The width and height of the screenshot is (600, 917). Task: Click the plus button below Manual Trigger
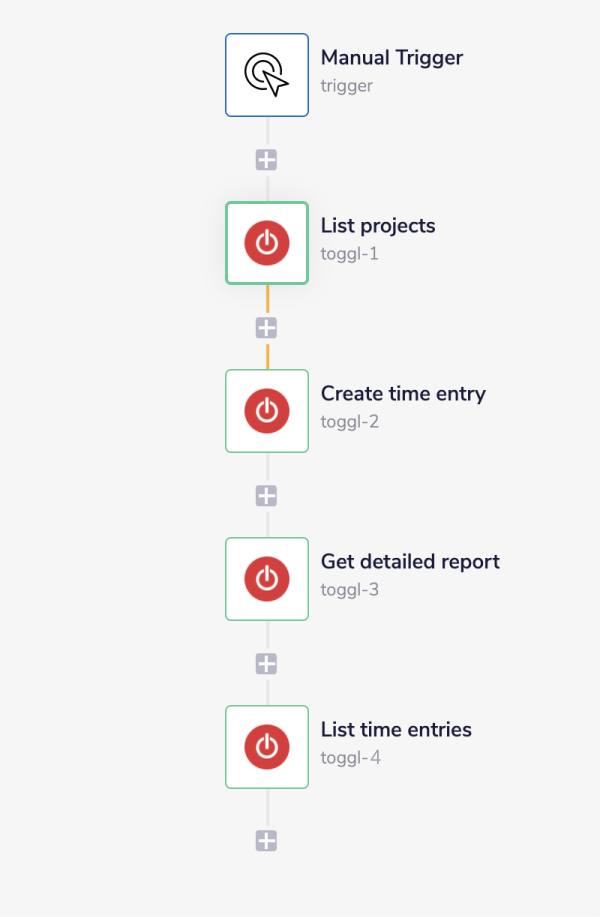267,159
